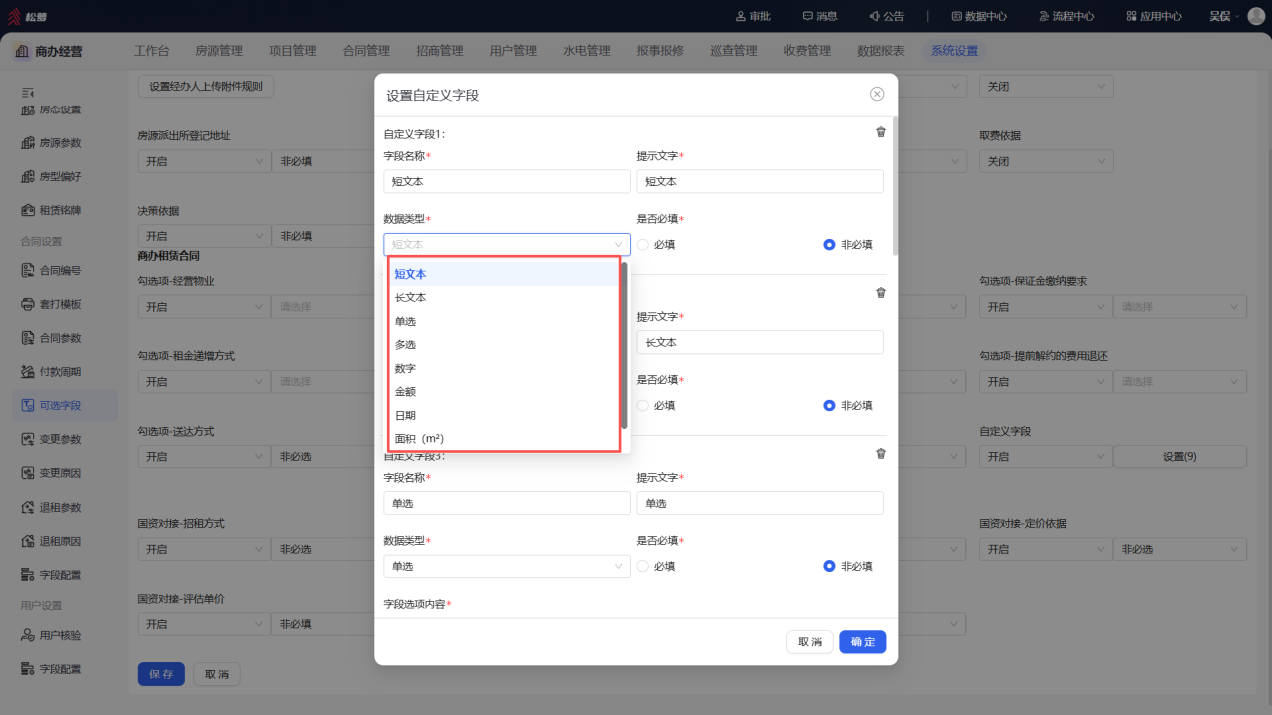
Task: Click the dropdown list scrollbar
Action: click(x=625, y=345)
